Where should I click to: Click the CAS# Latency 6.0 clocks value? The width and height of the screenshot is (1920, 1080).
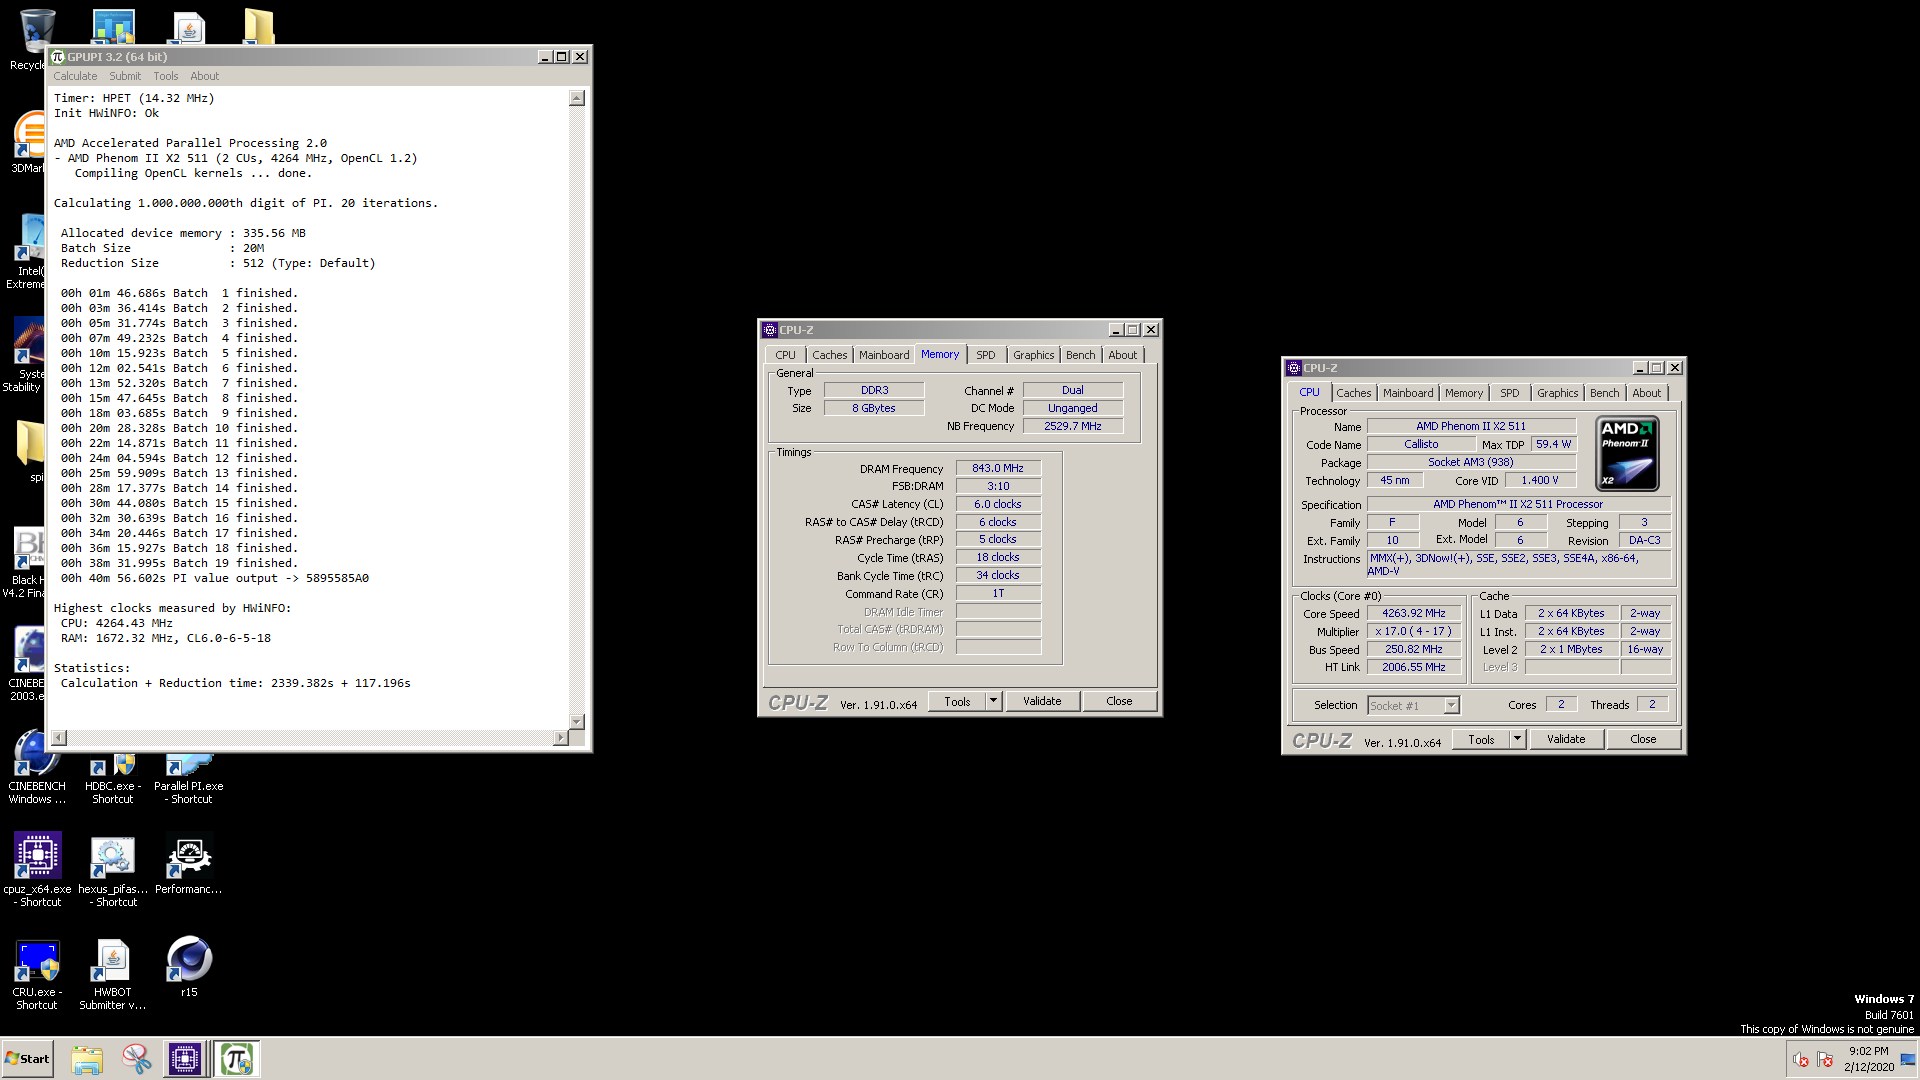tap(998, 504)
